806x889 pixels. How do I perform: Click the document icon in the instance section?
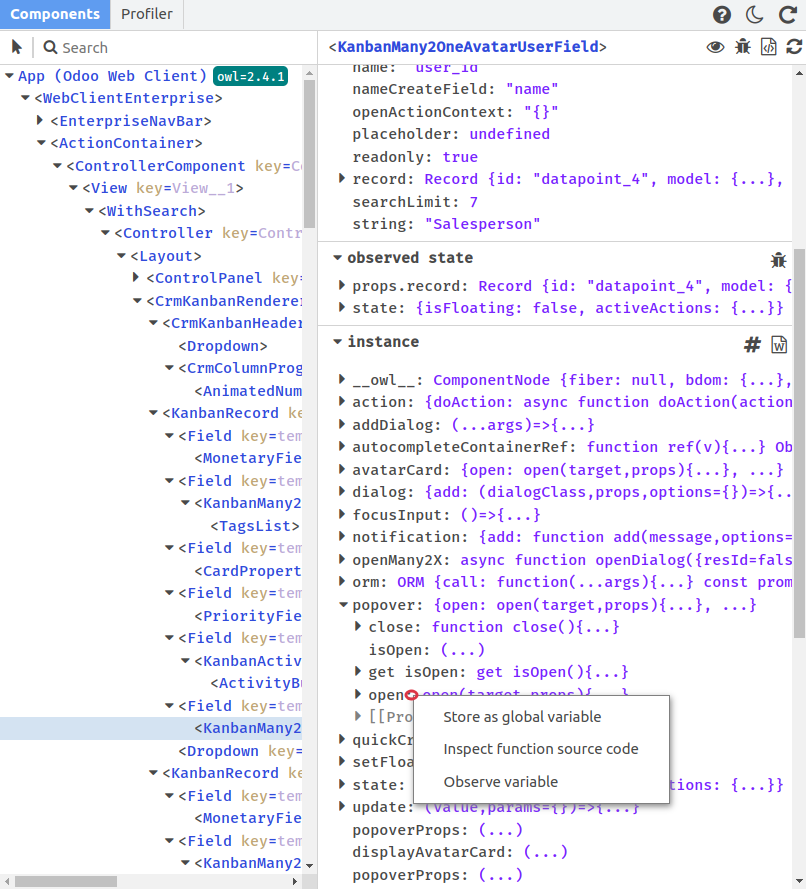[x=779, y=344]
